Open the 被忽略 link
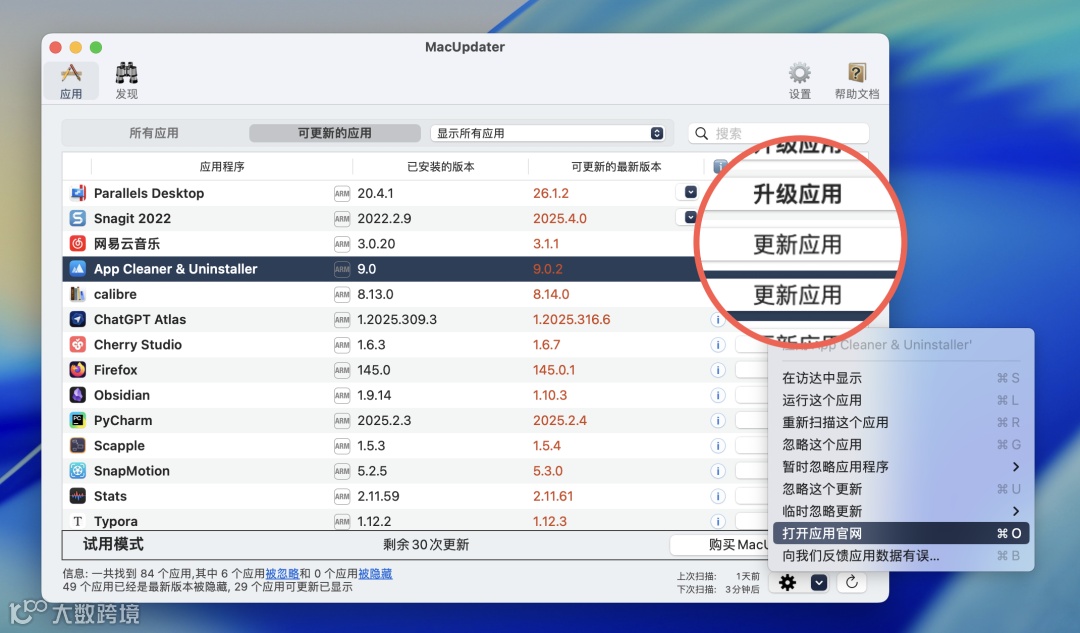1080x633 pixels. click(x=282, y=574)
